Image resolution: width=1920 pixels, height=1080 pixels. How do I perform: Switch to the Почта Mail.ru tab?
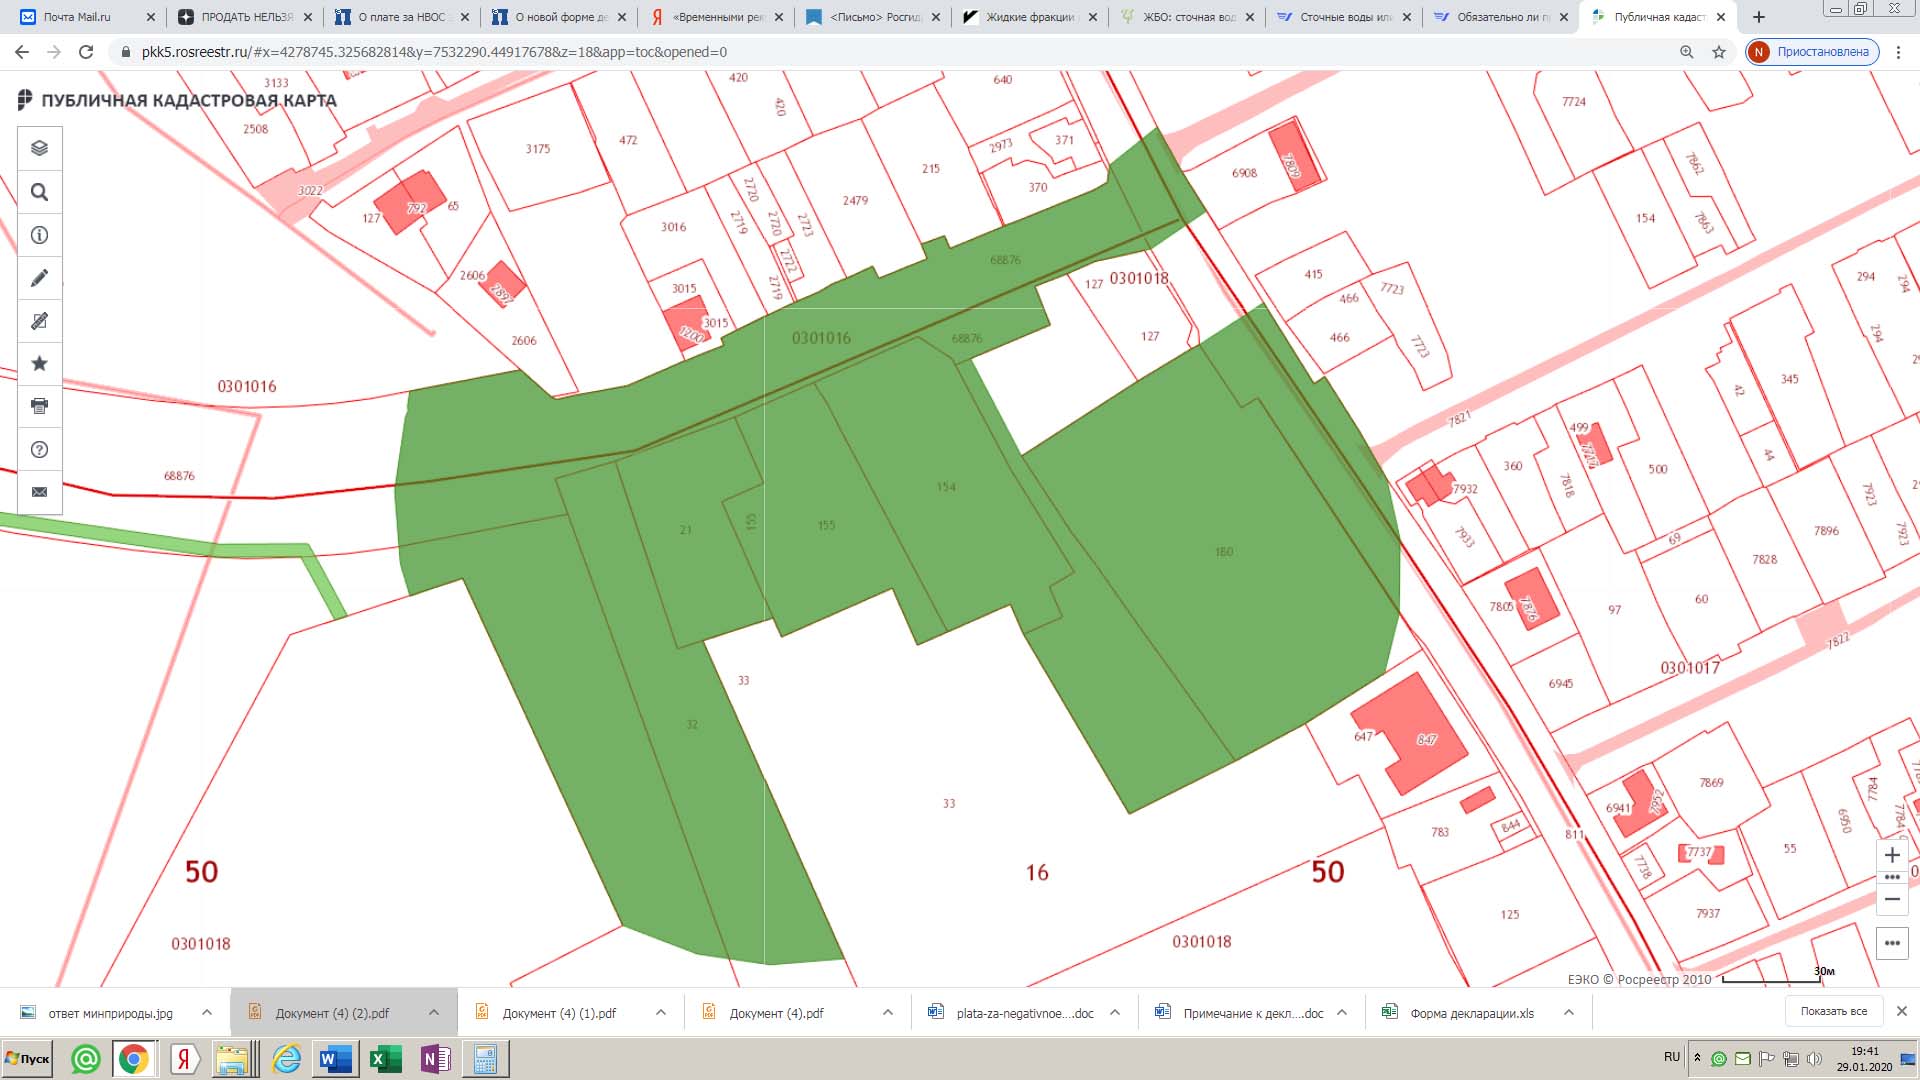click(x=78, y=17)
